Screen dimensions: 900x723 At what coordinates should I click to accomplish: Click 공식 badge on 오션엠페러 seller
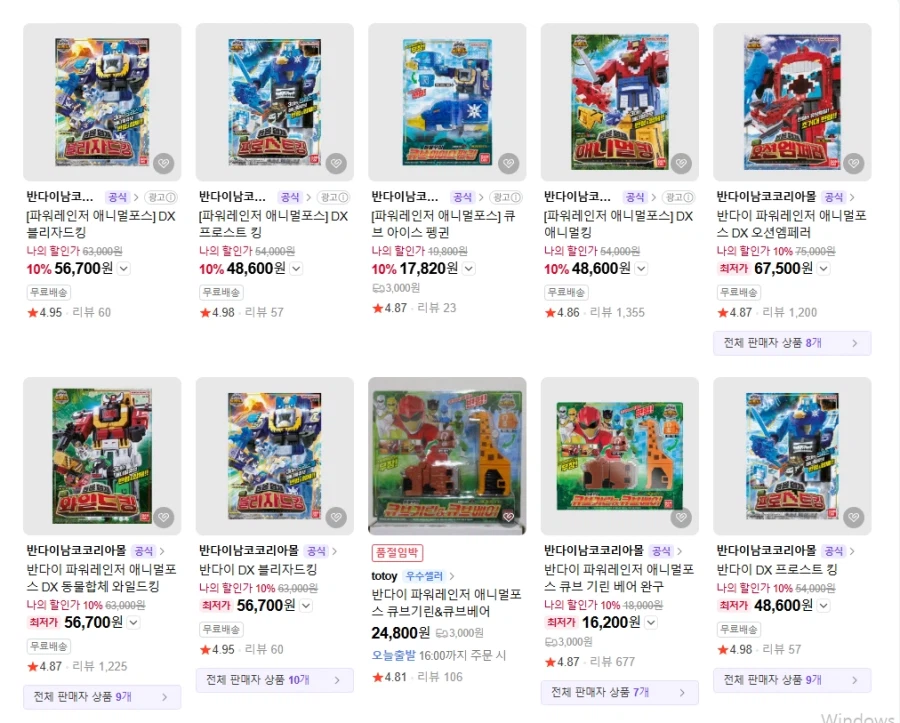pos(833,197)
